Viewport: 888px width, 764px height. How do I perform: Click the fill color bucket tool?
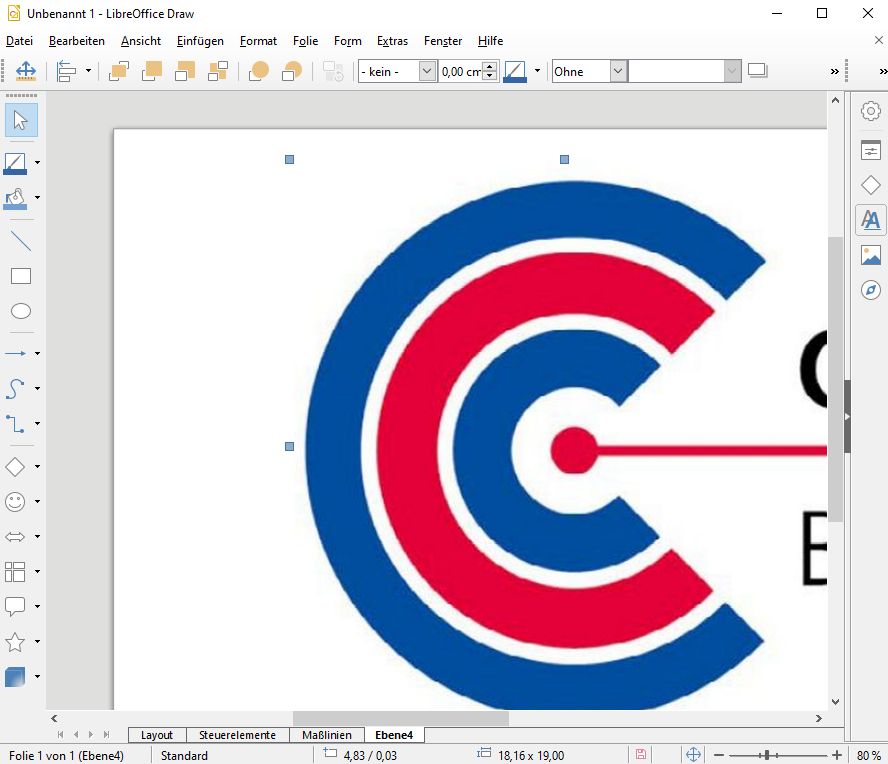[15, 198]
